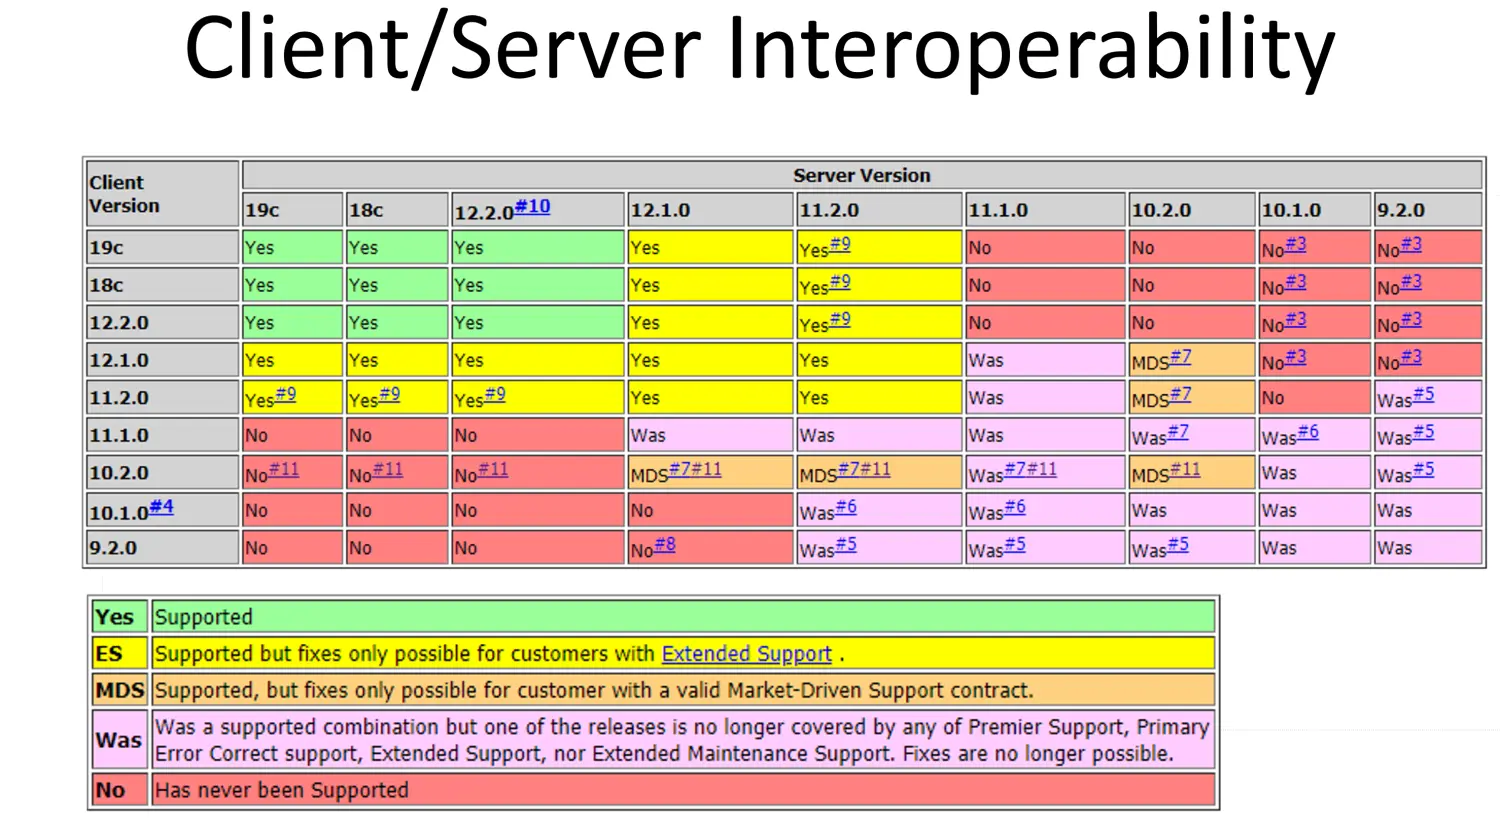Viewport: 1500px width, 824px height.
Task: Click Was #7#11 footnote in client 10.2.0 row
Action: coord(1030,469)
